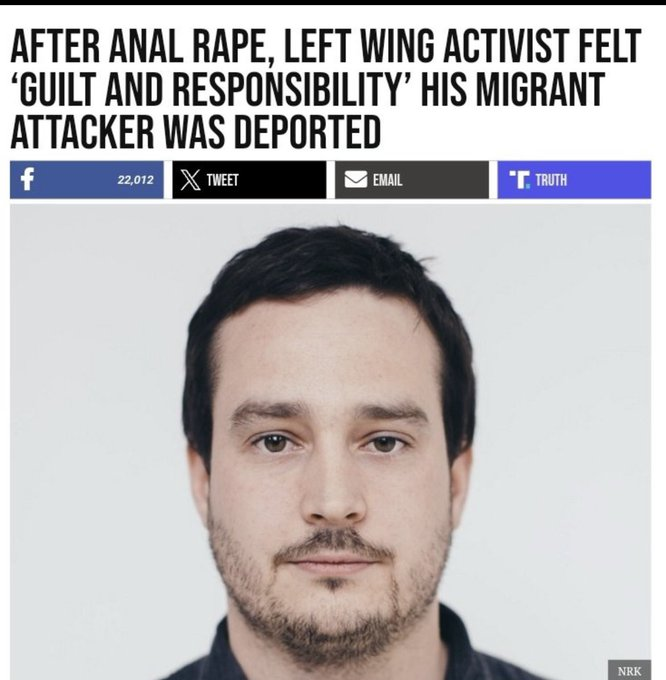
Task: Share to Truth Social via TRUTH label
Action: point(551,180)
